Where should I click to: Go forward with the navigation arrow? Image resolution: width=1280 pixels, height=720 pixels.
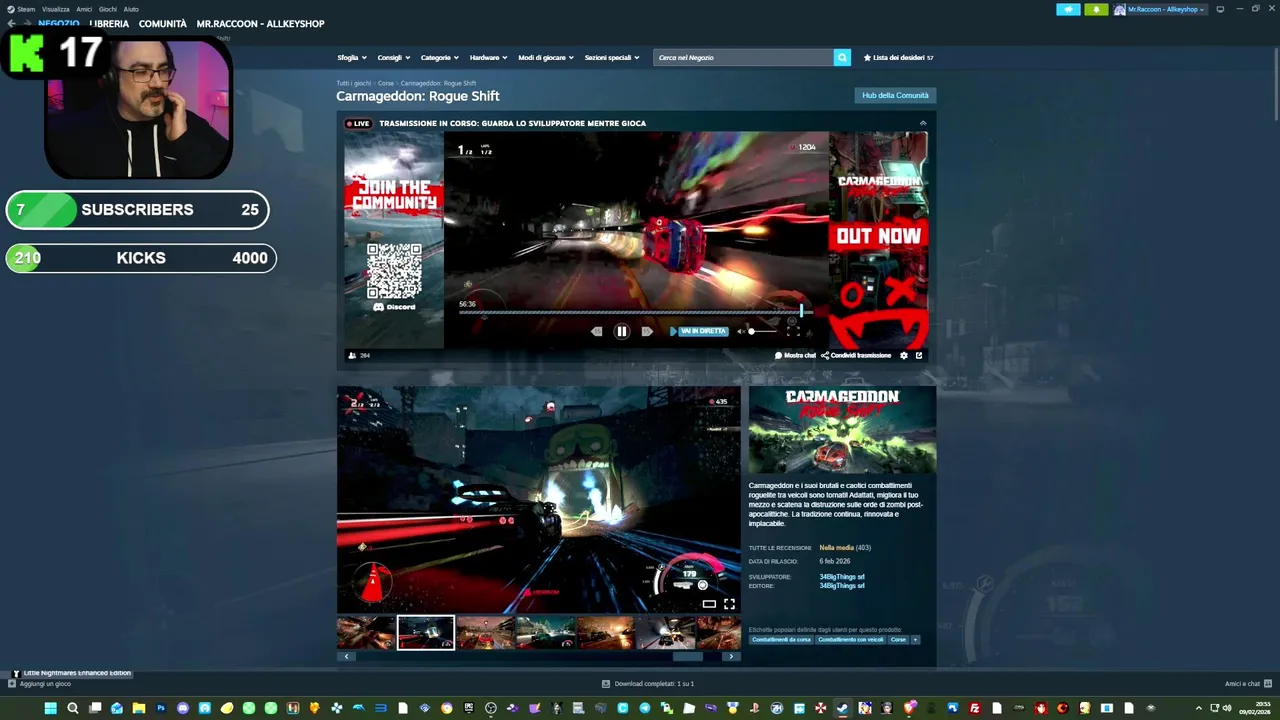click(27, 23)
